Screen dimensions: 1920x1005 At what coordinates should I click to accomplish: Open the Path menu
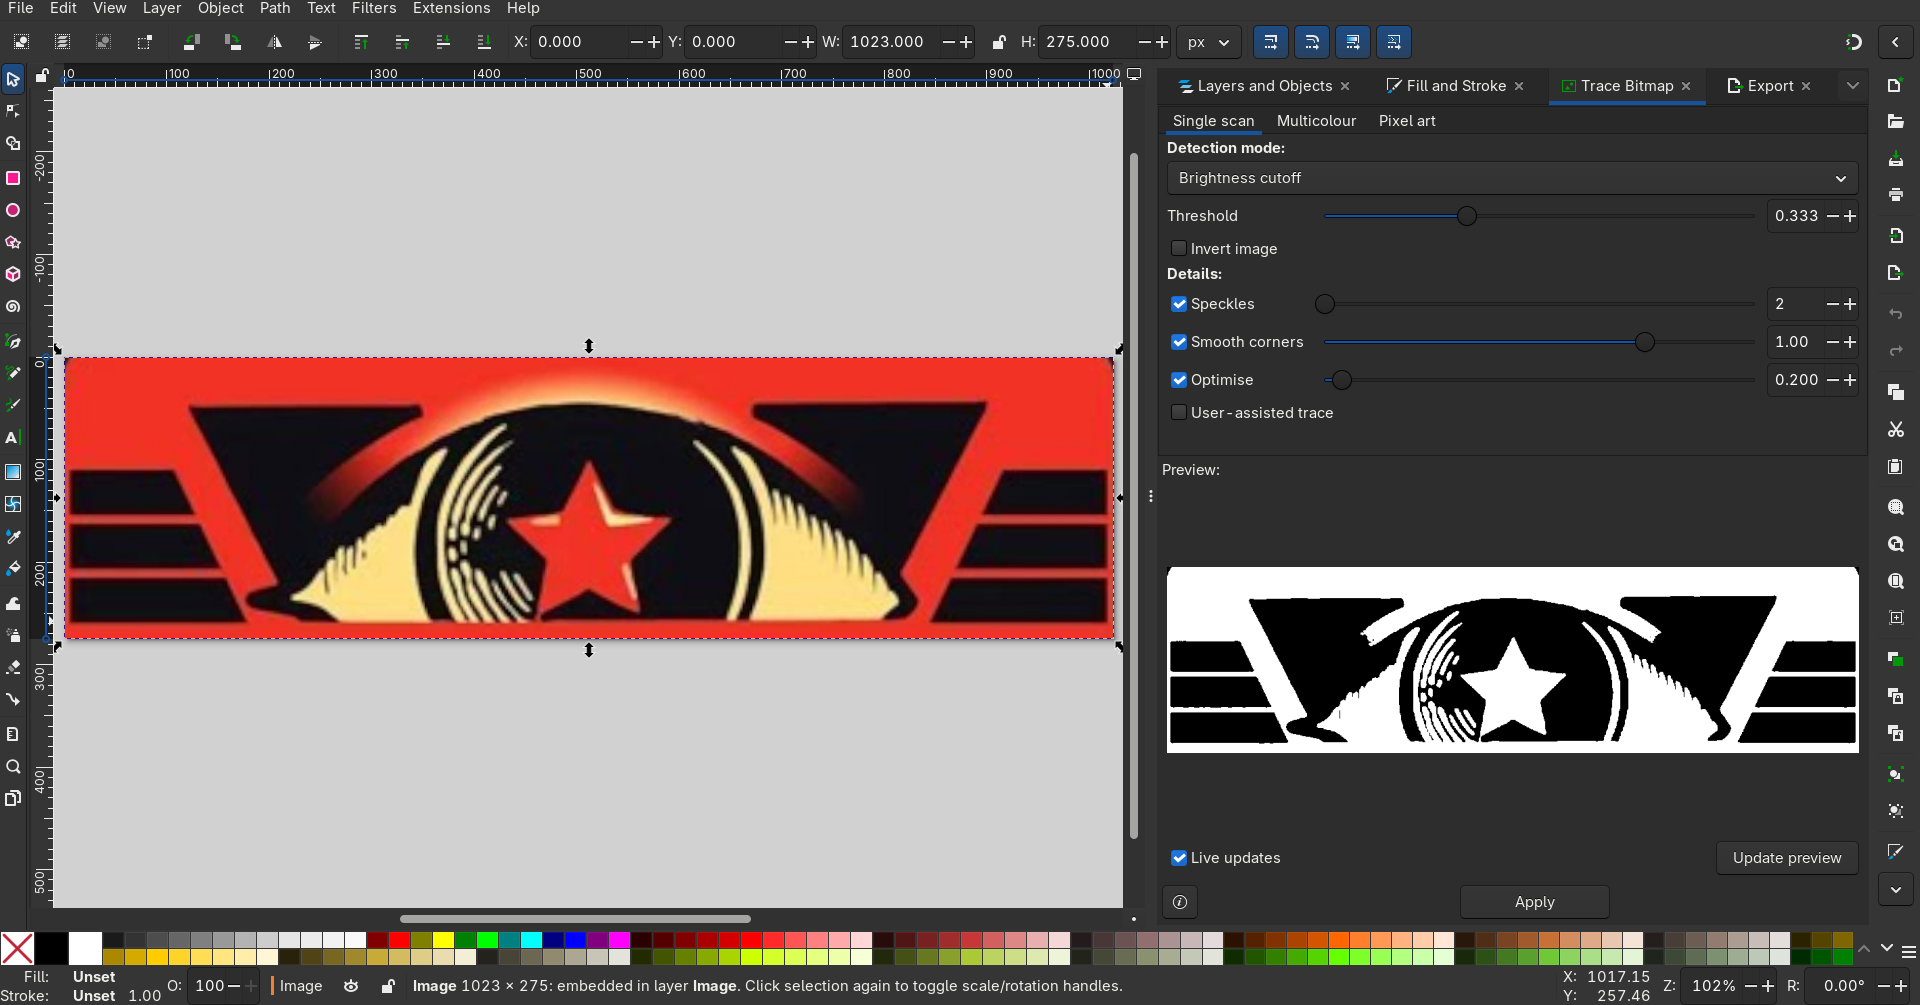point(275,9)
